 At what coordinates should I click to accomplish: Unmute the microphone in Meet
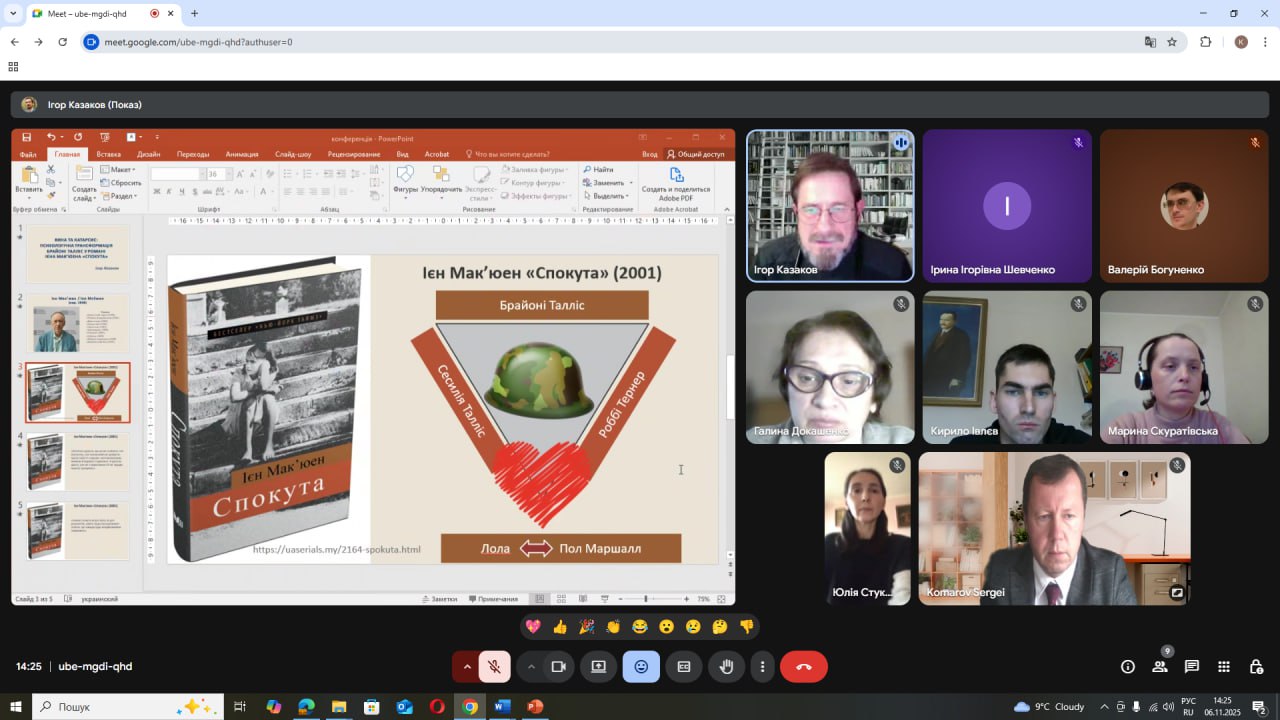click(494, 667)
